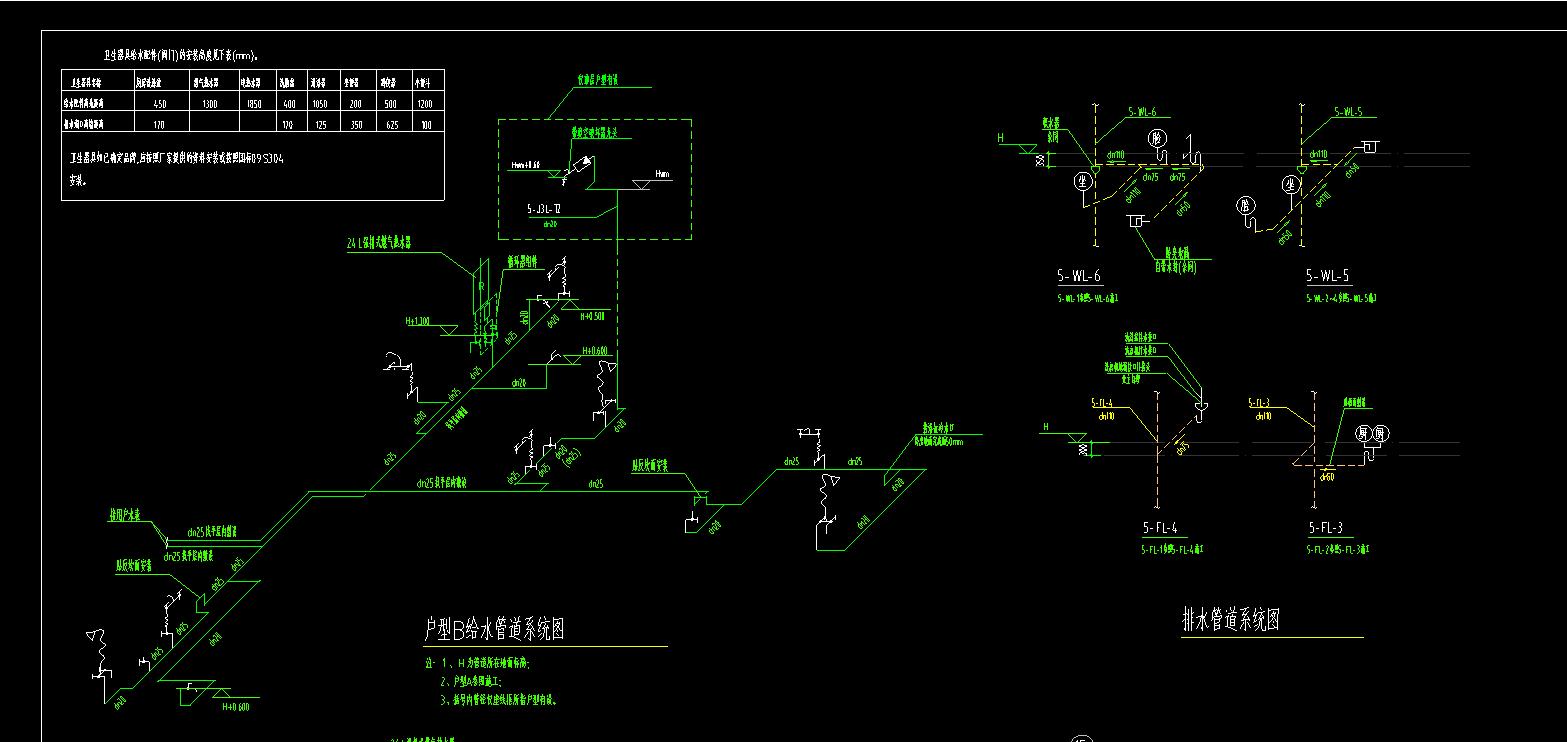Select the 排水管道系统图 drawing title
Screen dimensions: 1567x742
tap(1231, 620)
